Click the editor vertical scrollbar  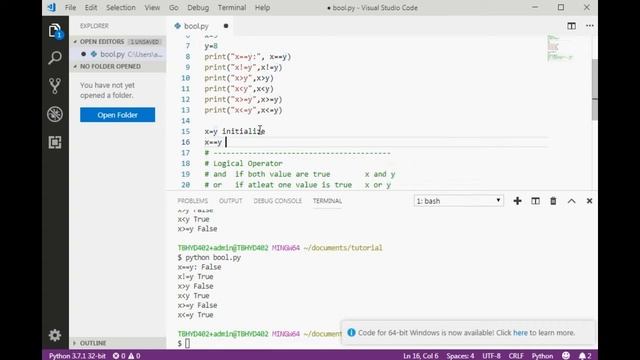click(595, 90)
